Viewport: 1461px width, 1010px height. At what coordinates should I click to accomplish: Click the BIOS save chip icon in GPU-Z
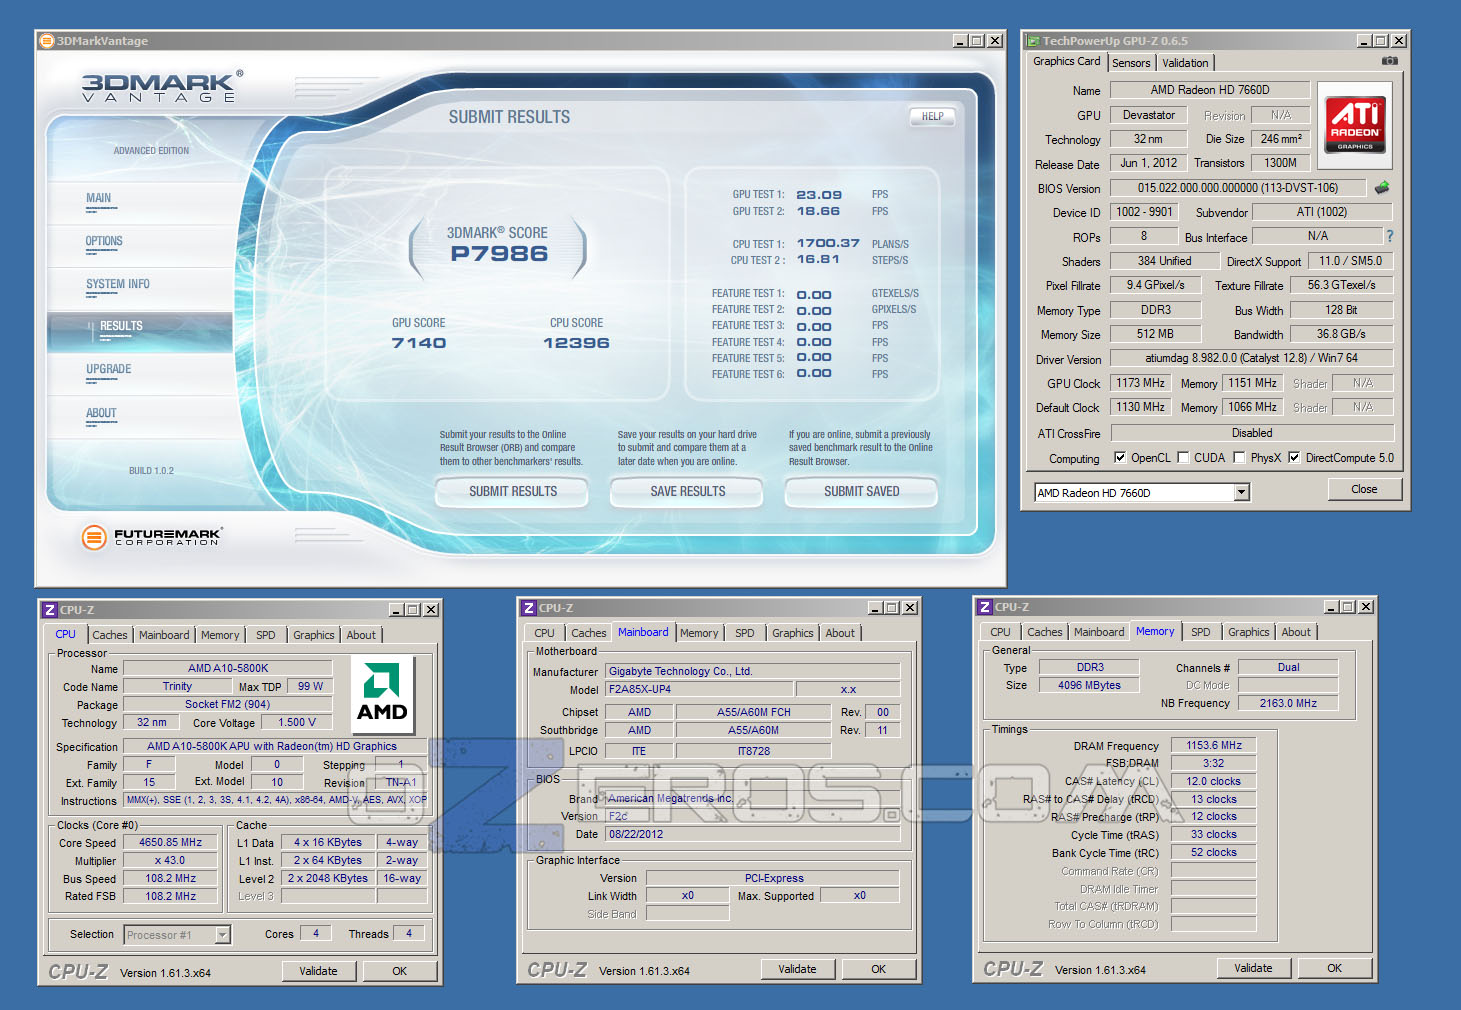pos(1382,187)
